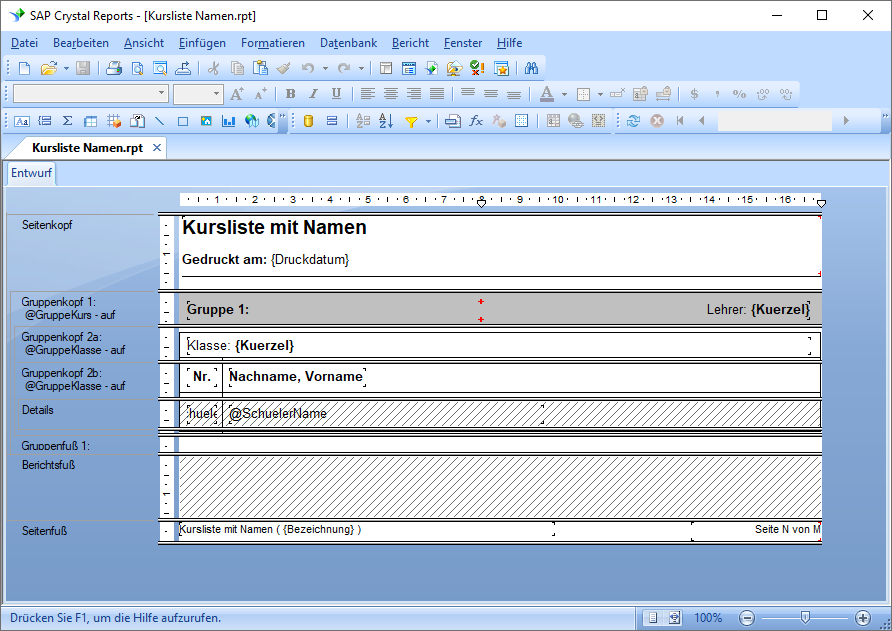Open the font name combo box

[x=91, y=93]
